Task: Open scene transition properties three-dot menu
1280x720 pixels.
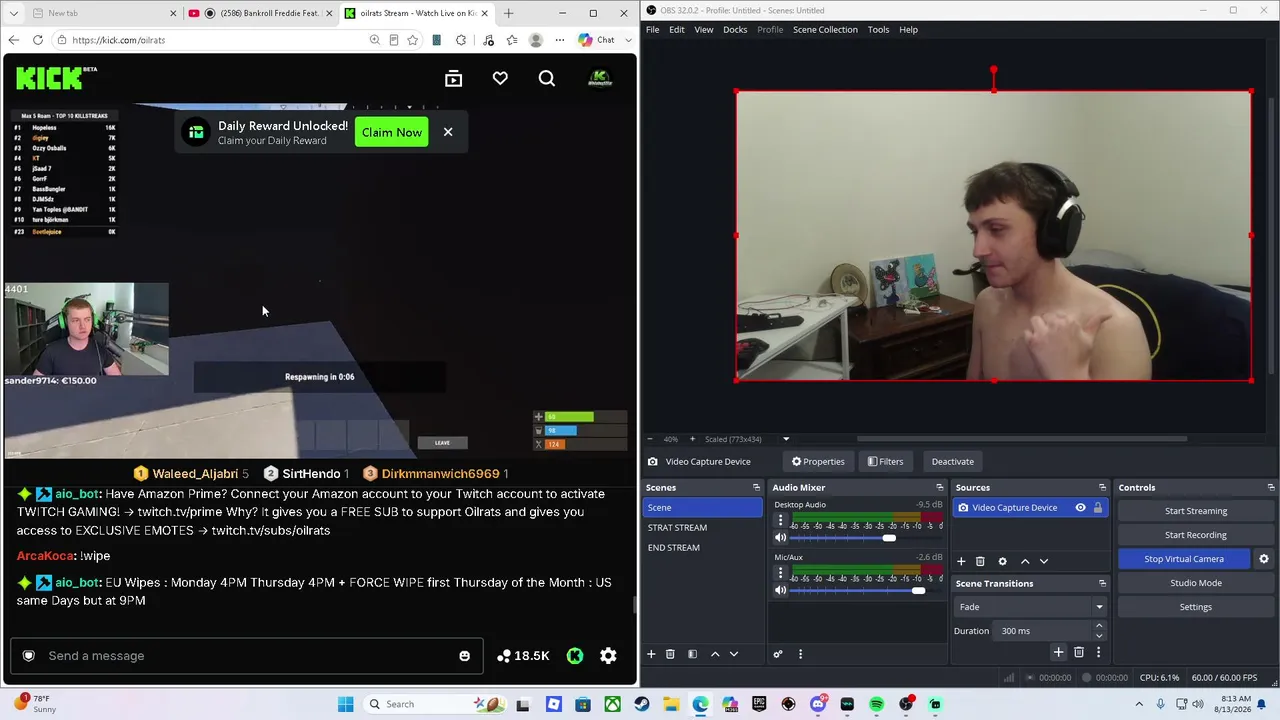Action: (1098, 653)
